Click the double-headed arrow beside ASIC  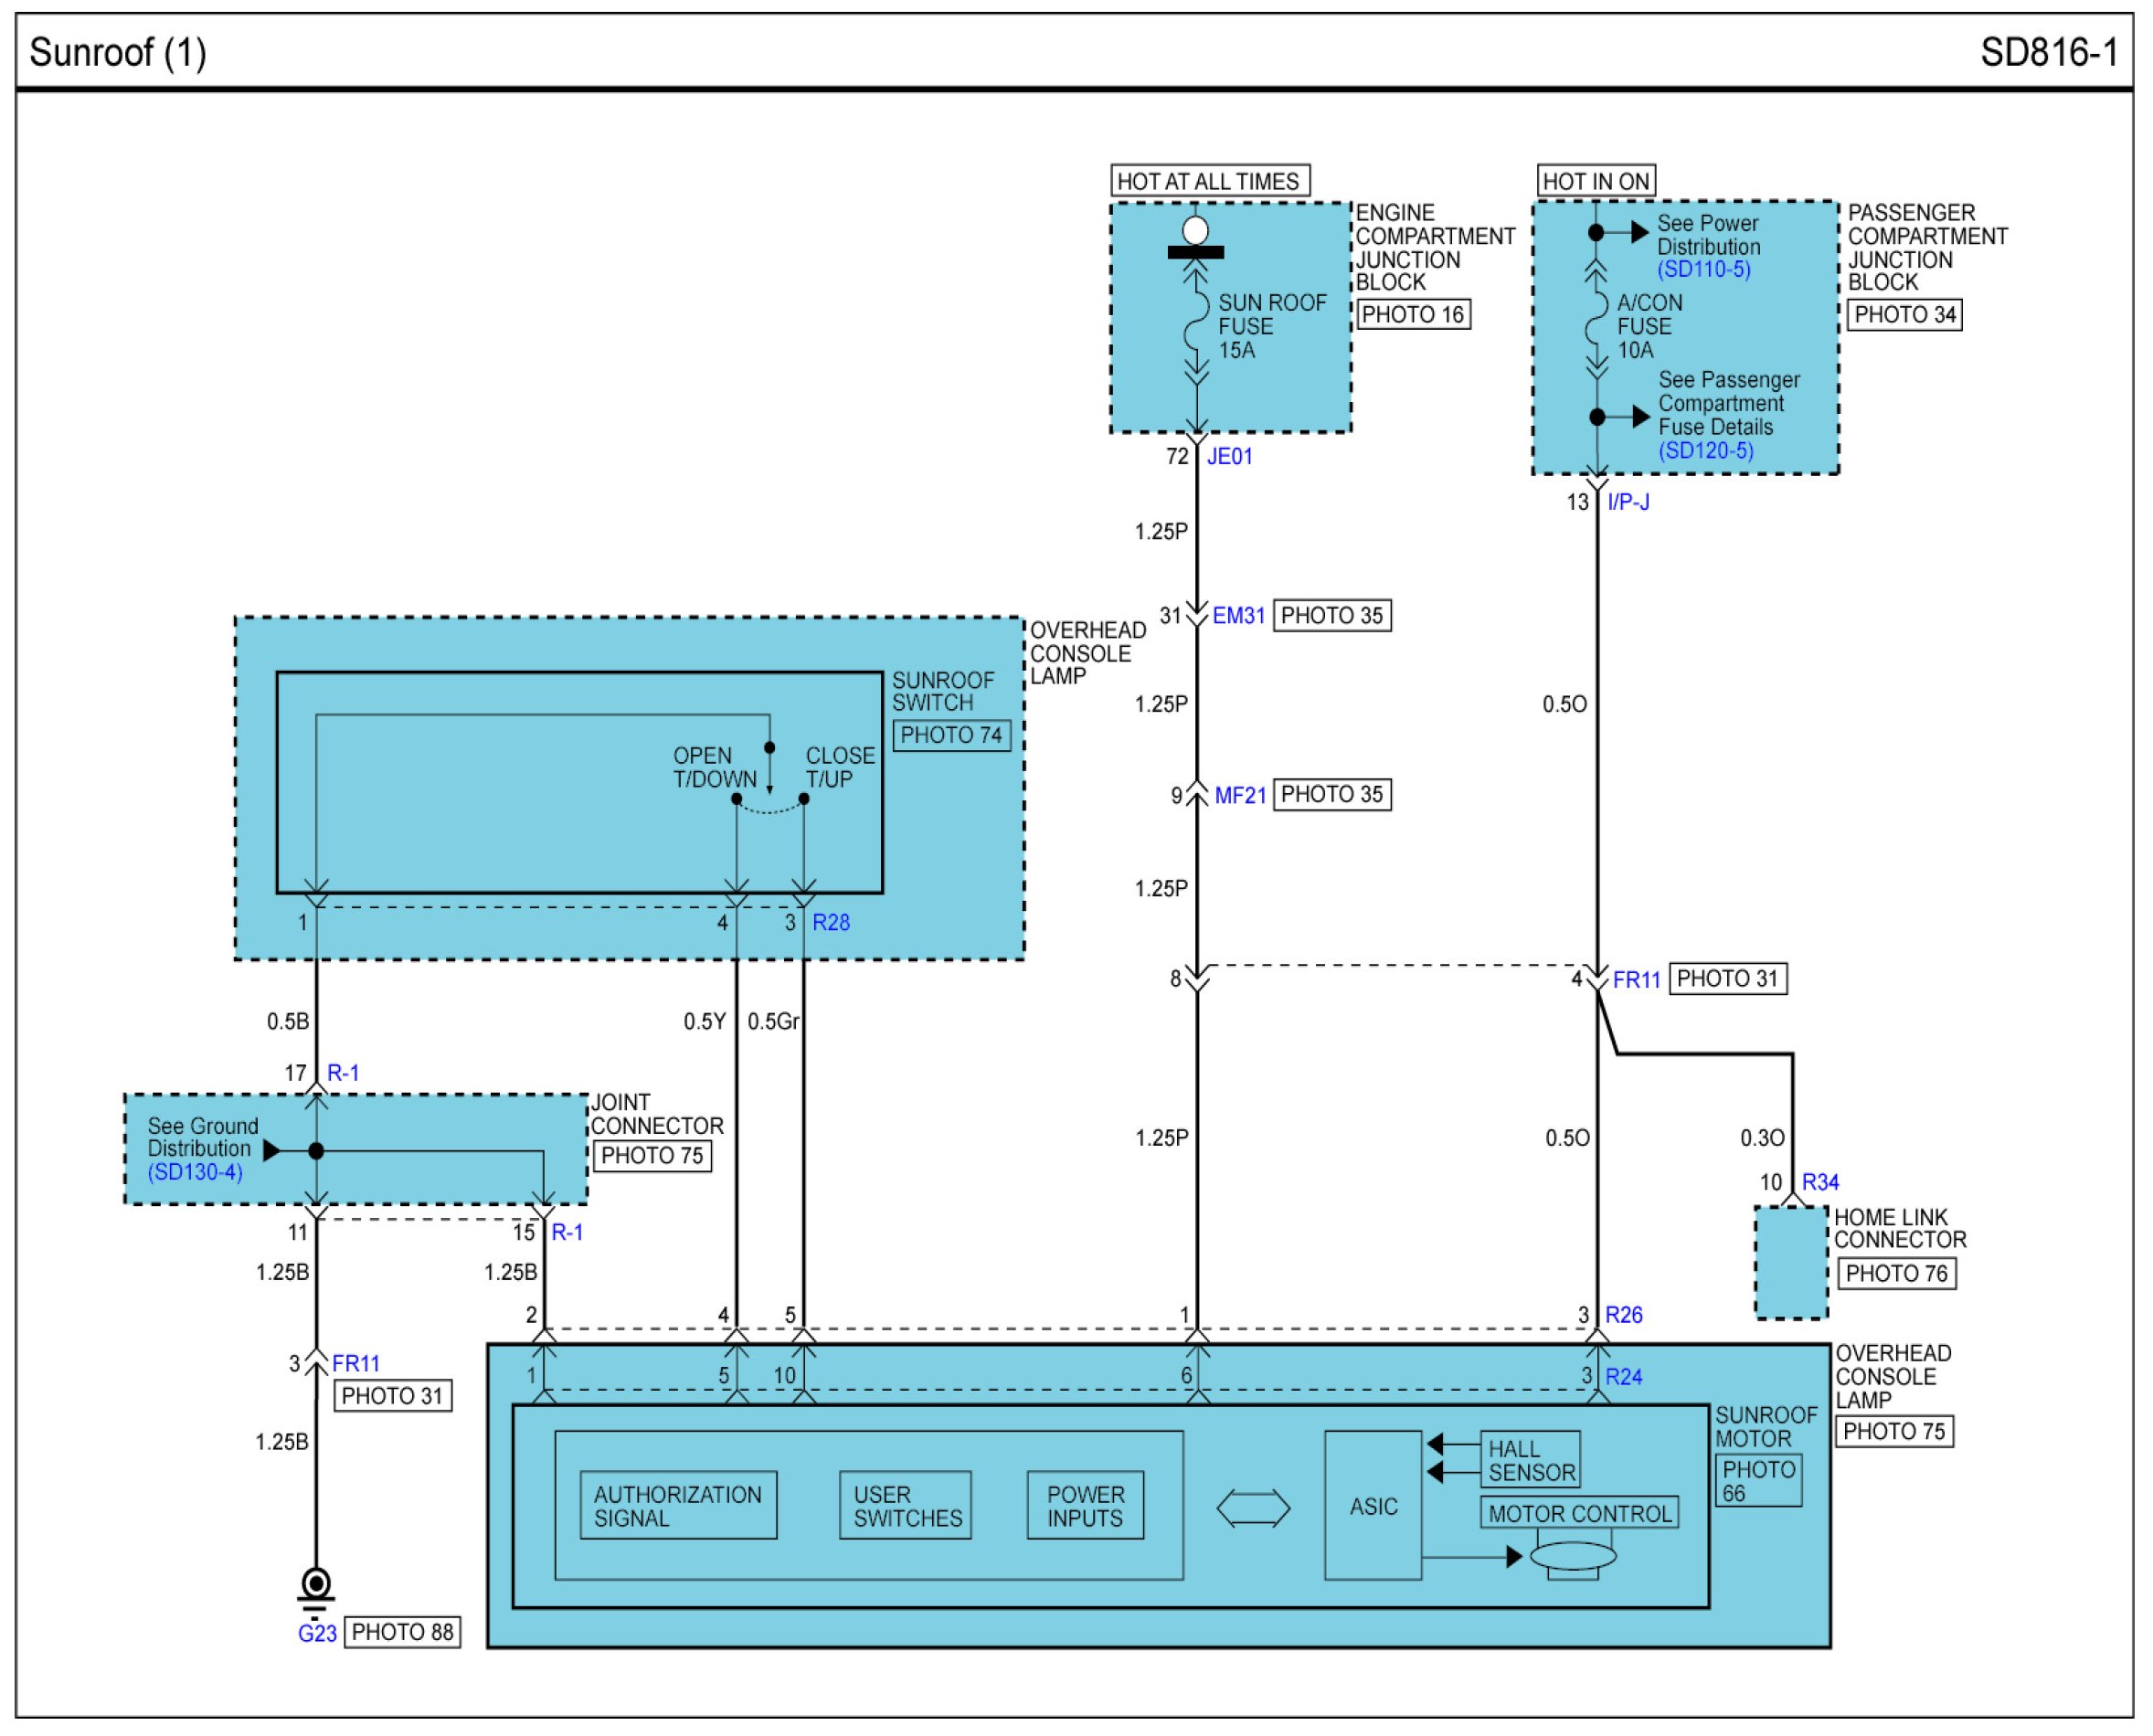click(x=1253, y=1507)
